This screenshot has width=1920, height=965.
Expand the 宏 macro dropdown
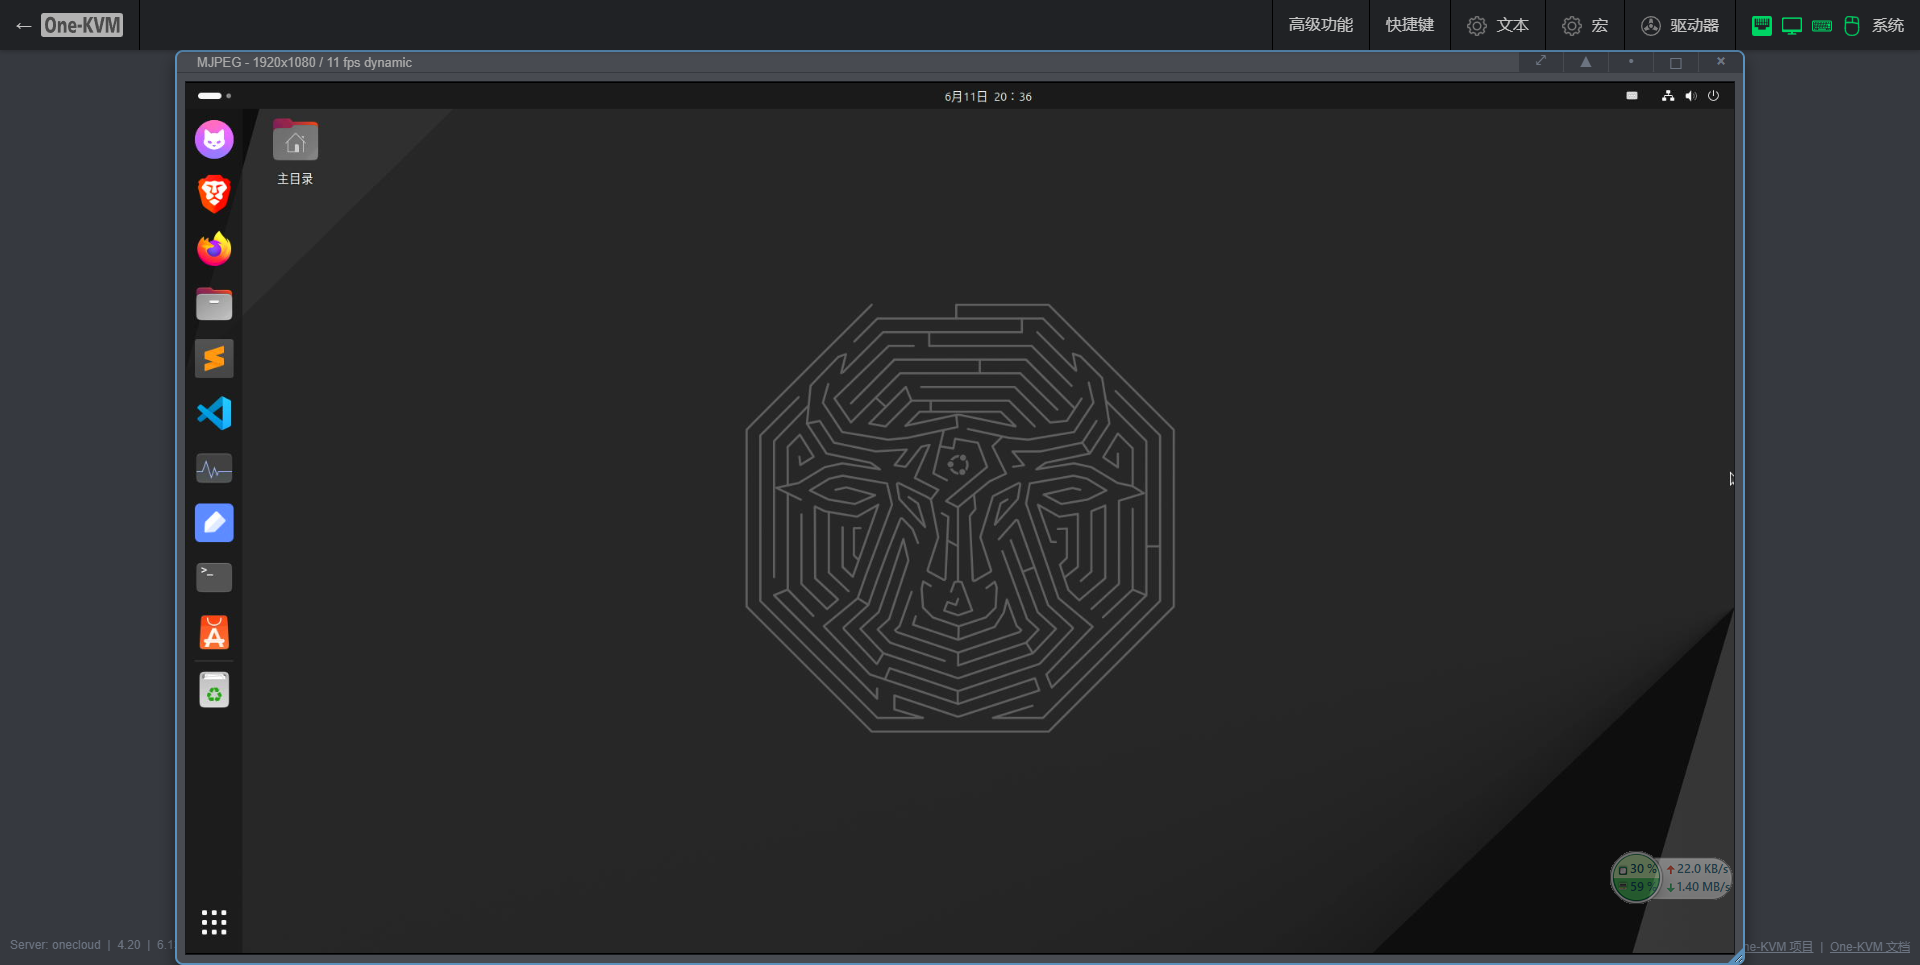point(1586,25)
